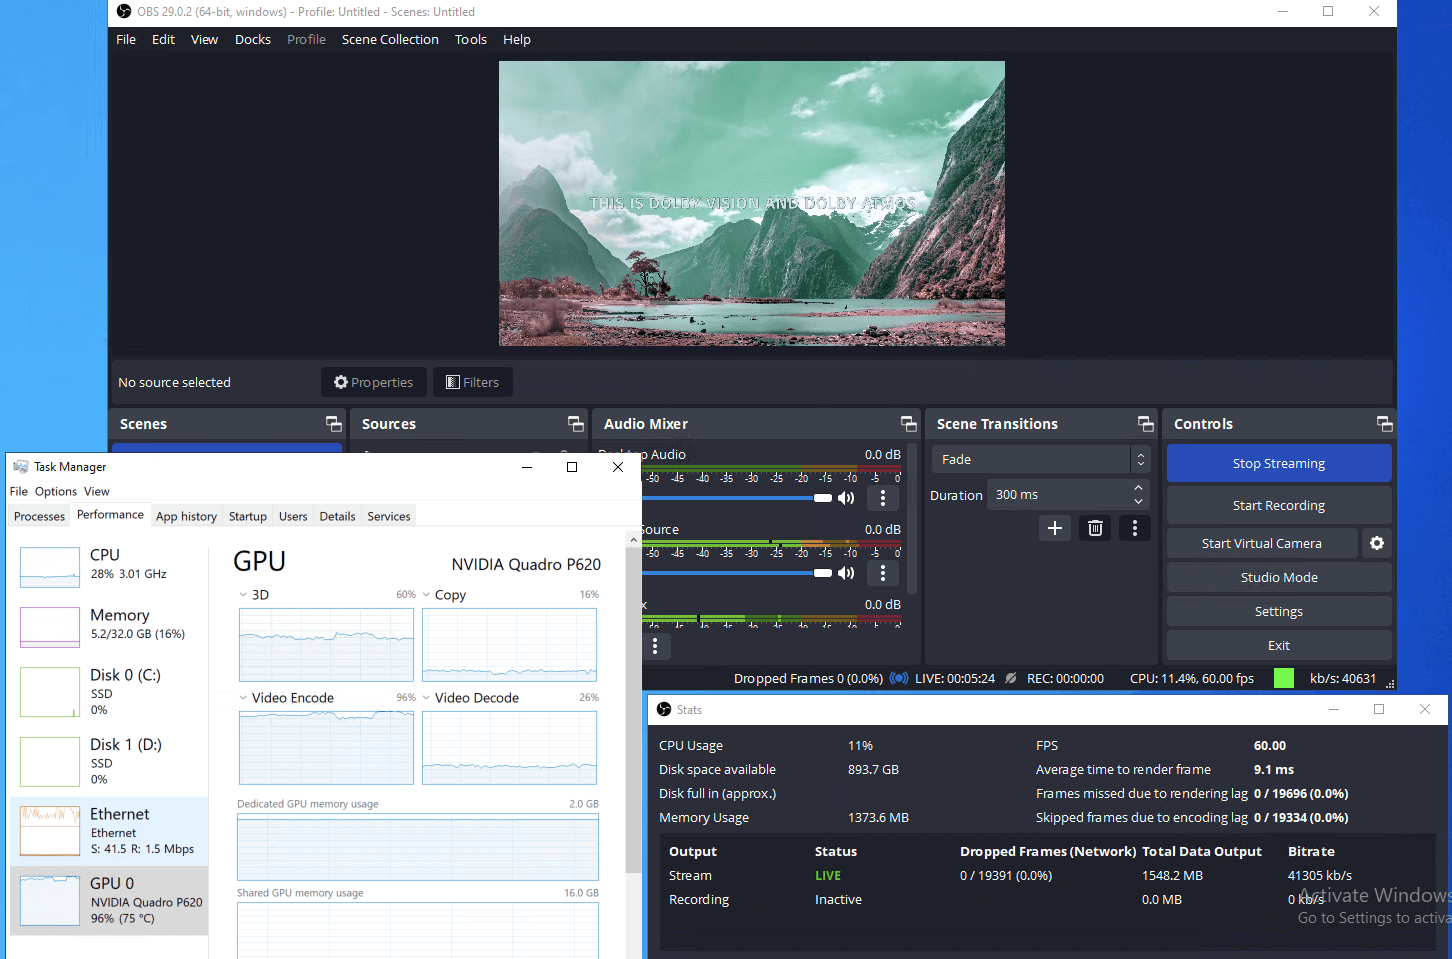Open virtual camera settings gear
1452x959 pixels.
(x=1377, y=543)
